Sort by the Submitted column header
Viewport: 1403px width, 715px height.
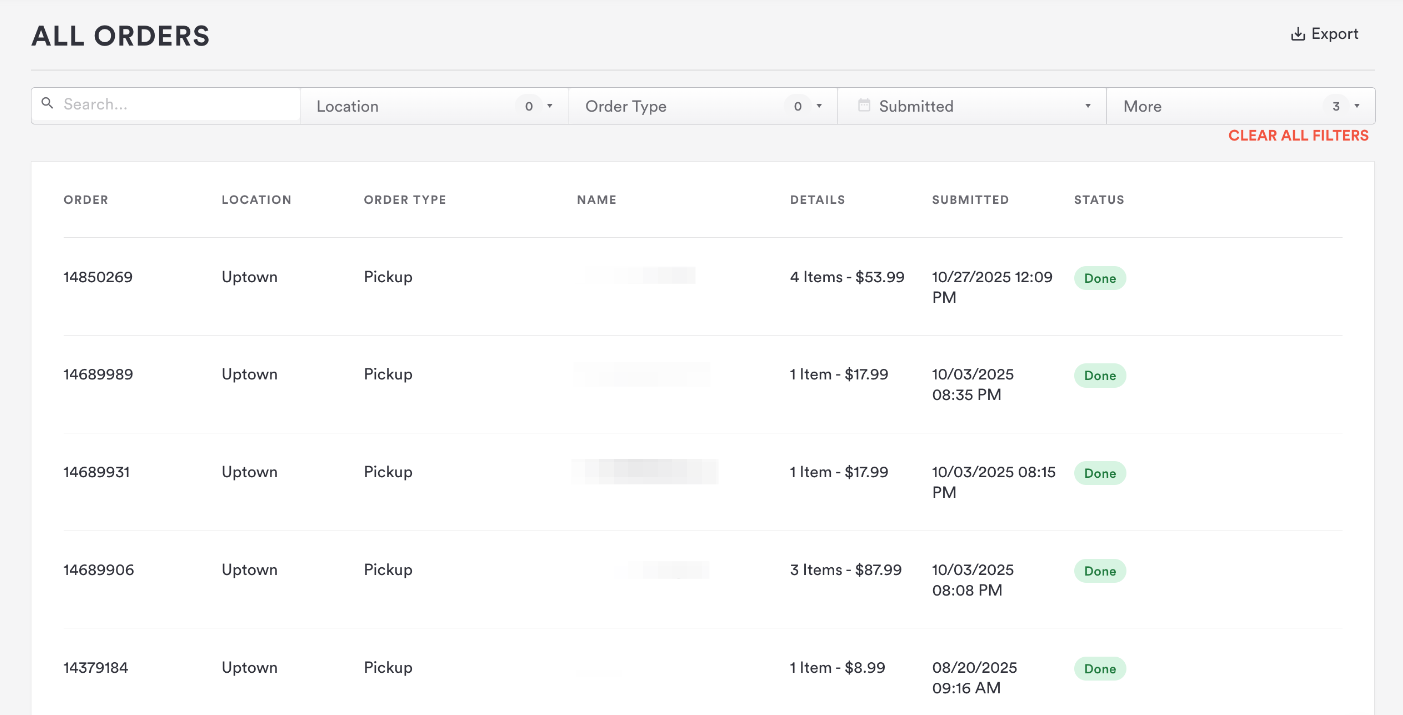pos(970,200)
